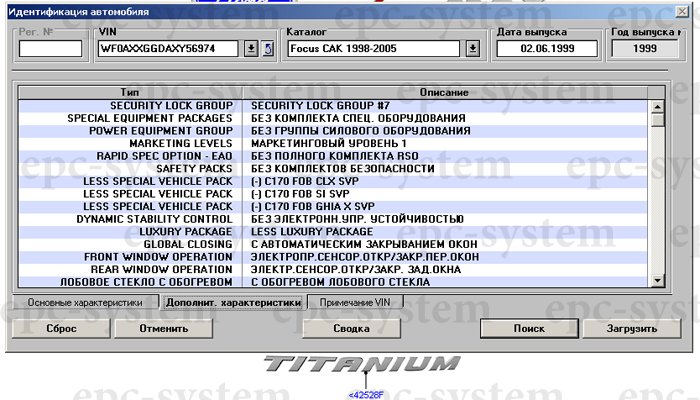Select the REAR WINDOW OPERATION row
The width and height of the screenshot is (700, 400).
tap(333, 270)
